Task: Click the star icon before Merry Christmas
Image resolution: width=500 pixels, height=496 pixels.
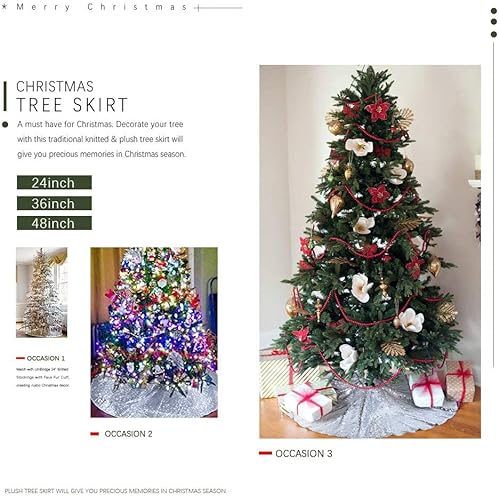Action: coord(4,7)
